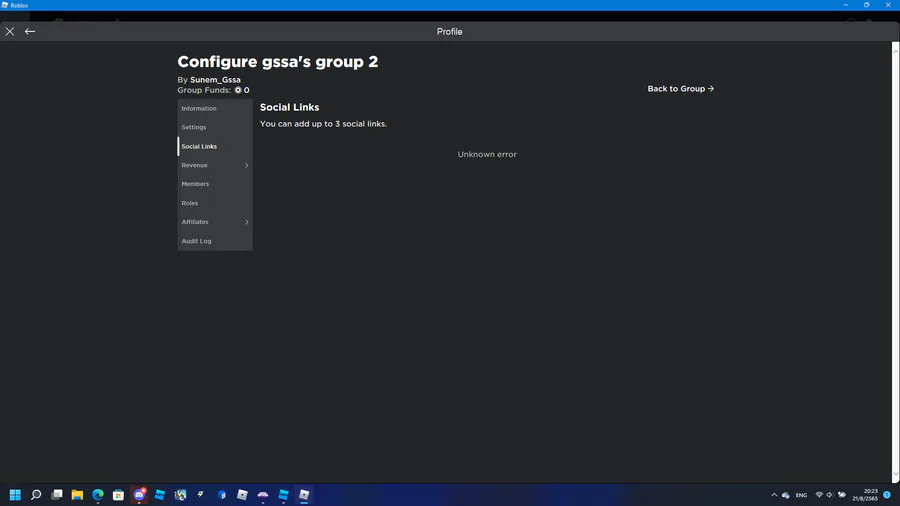The width and height of the screenshot is (900, 506).
Task: Open the clock and date flyout
Action: [x=865, y=495]
